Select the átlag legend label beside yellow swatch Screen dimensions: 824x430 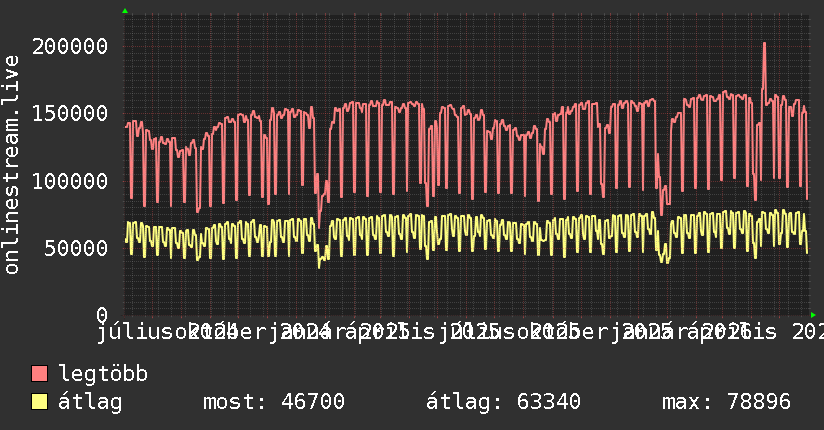click(x=90, y=402)
